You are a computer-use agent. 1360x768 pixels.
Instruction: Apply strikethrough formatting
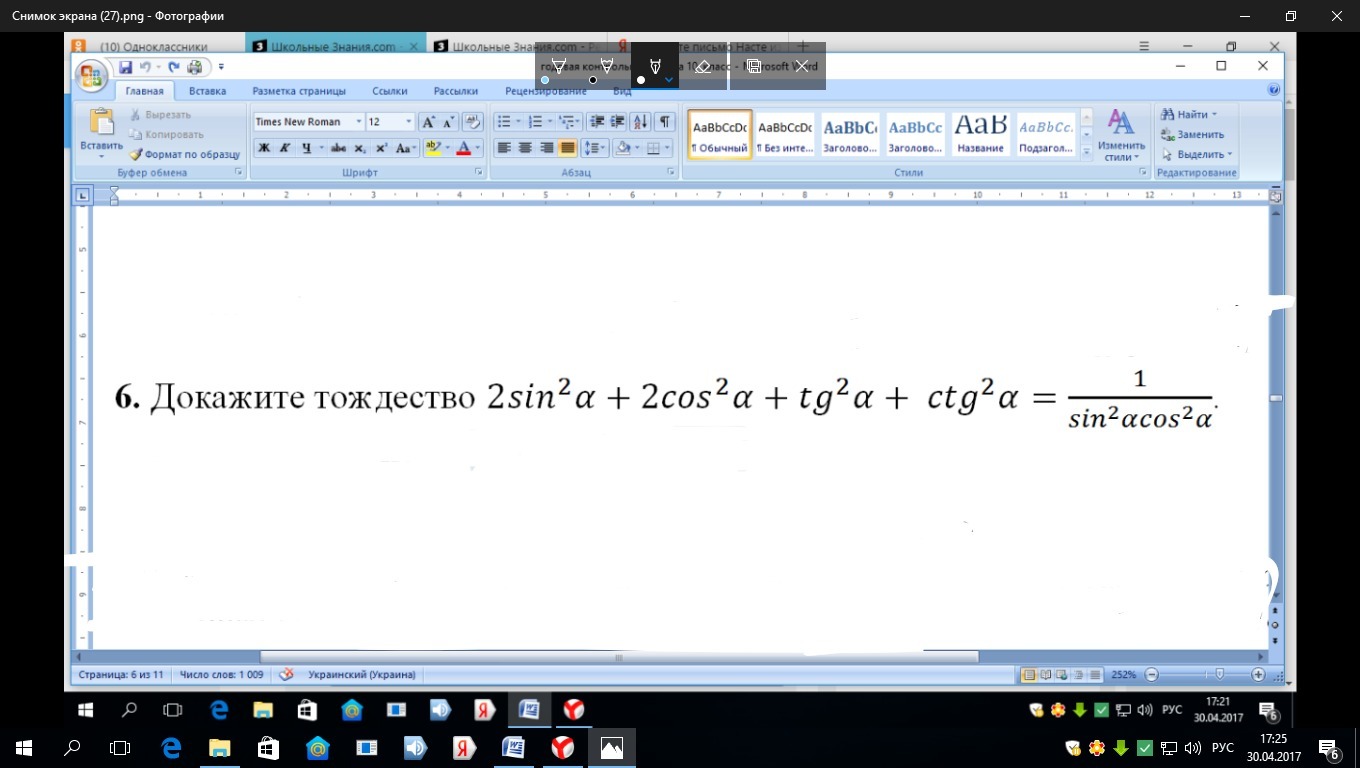(338, 148)
